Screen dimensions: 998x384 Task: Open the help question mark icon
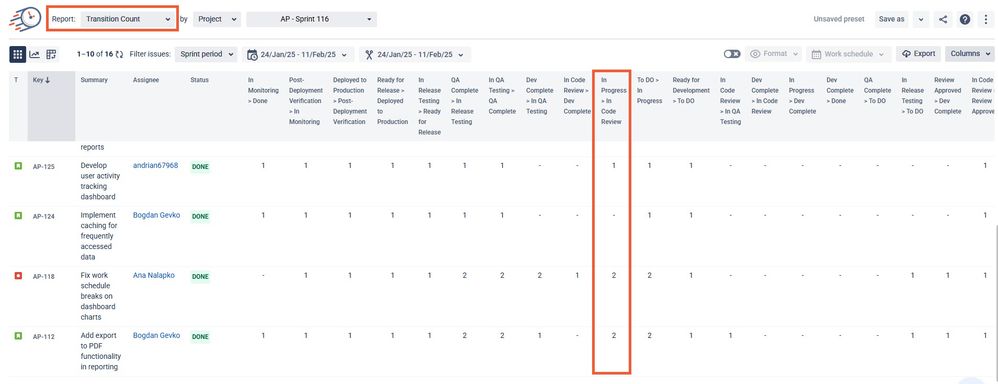coord(965,19)
